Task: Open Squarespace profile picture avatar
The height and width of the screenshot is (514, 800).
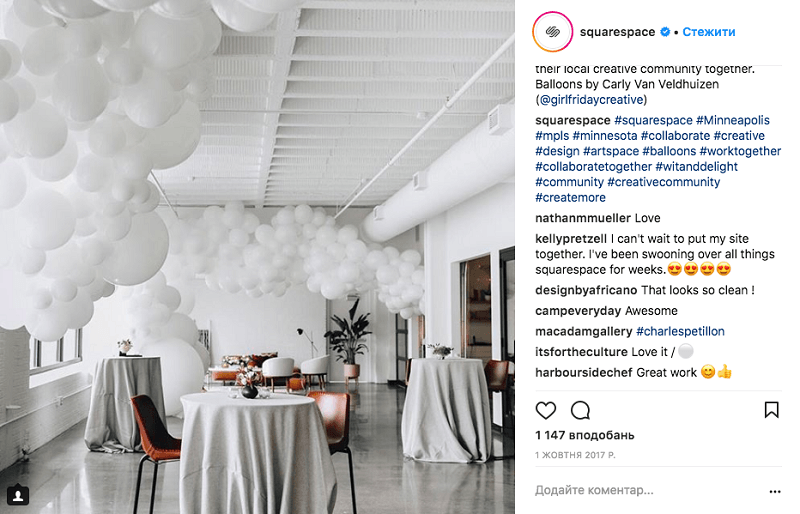Action: pos(553,32)
